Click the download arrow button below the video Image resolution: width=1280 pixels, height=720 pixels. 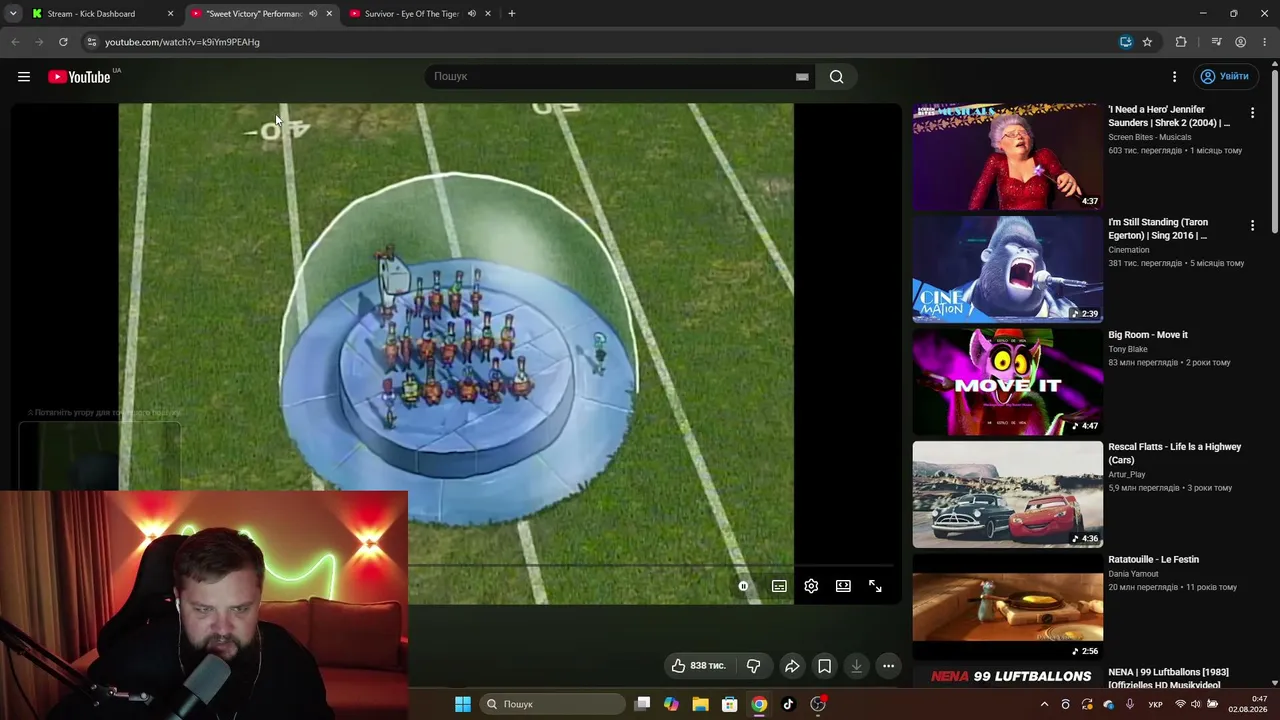coord(856,666)
